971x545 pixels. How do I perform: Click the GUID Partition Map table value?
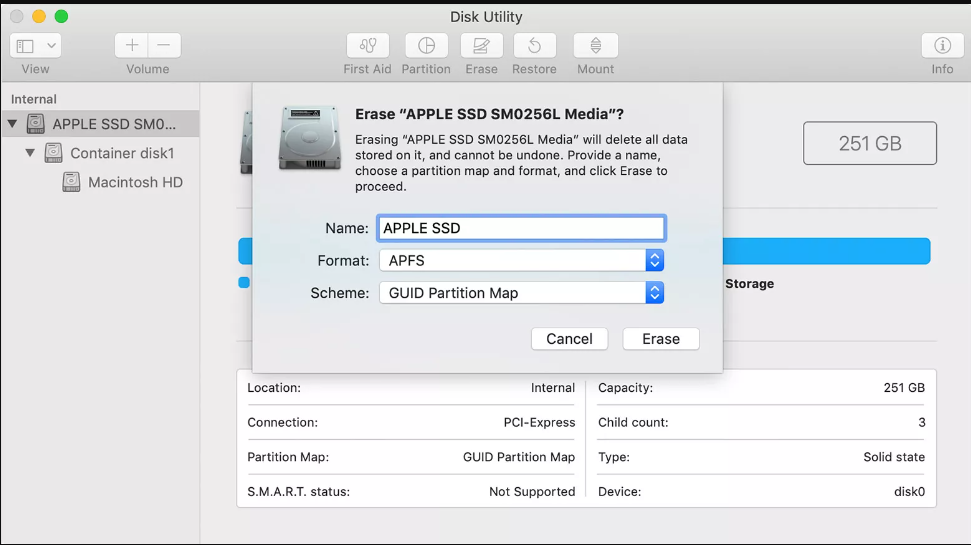519,457
